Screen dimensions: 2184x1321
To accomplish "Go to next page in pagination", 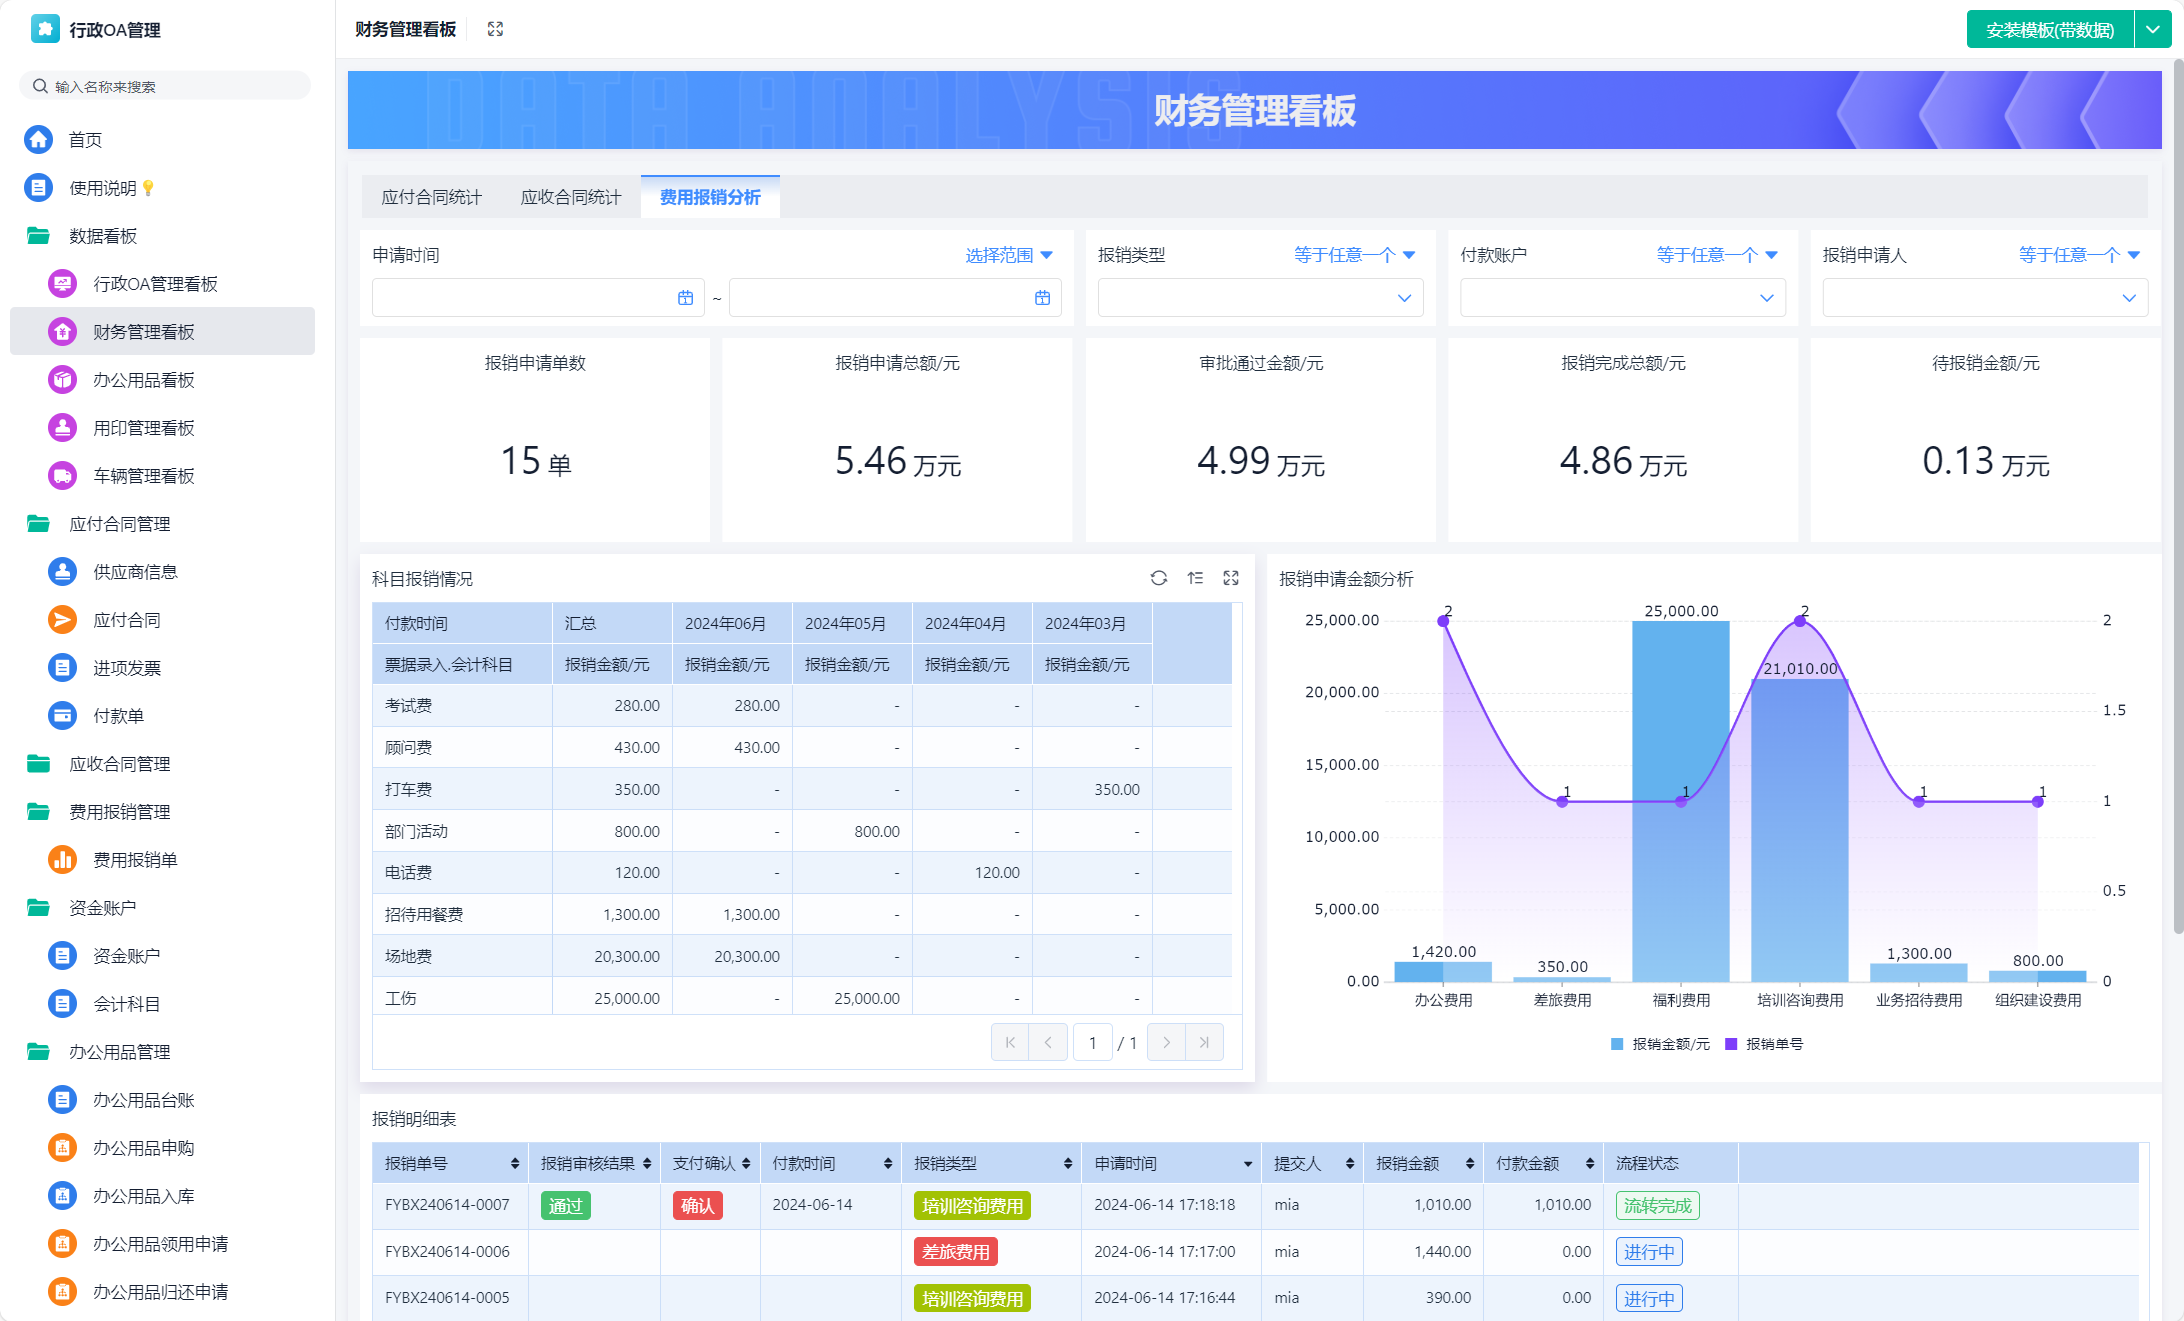I will click(x=1166, y=1042).
